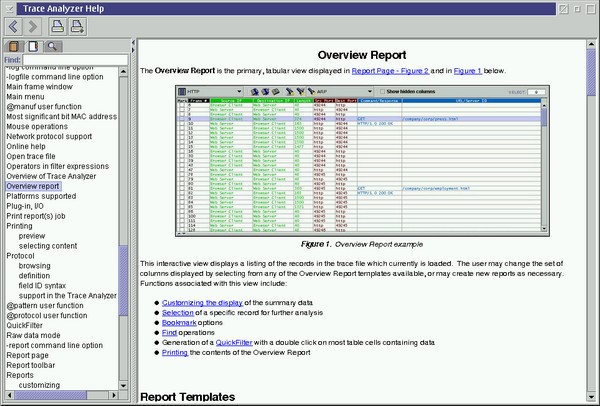Open the 'Find' operations link
The width and height of the screenshot is (600, 406).
tap(169, 333)
